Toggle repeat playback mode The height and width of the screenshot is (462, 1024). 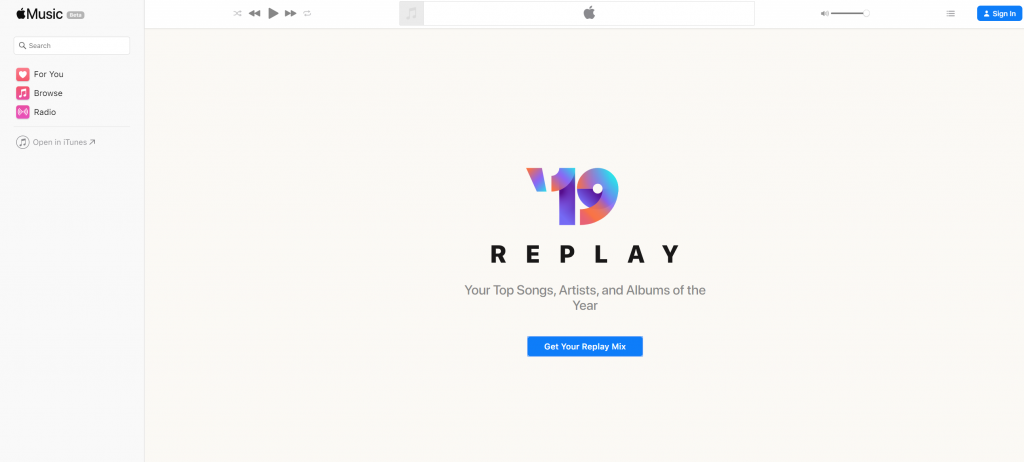[x=307, y=13]
